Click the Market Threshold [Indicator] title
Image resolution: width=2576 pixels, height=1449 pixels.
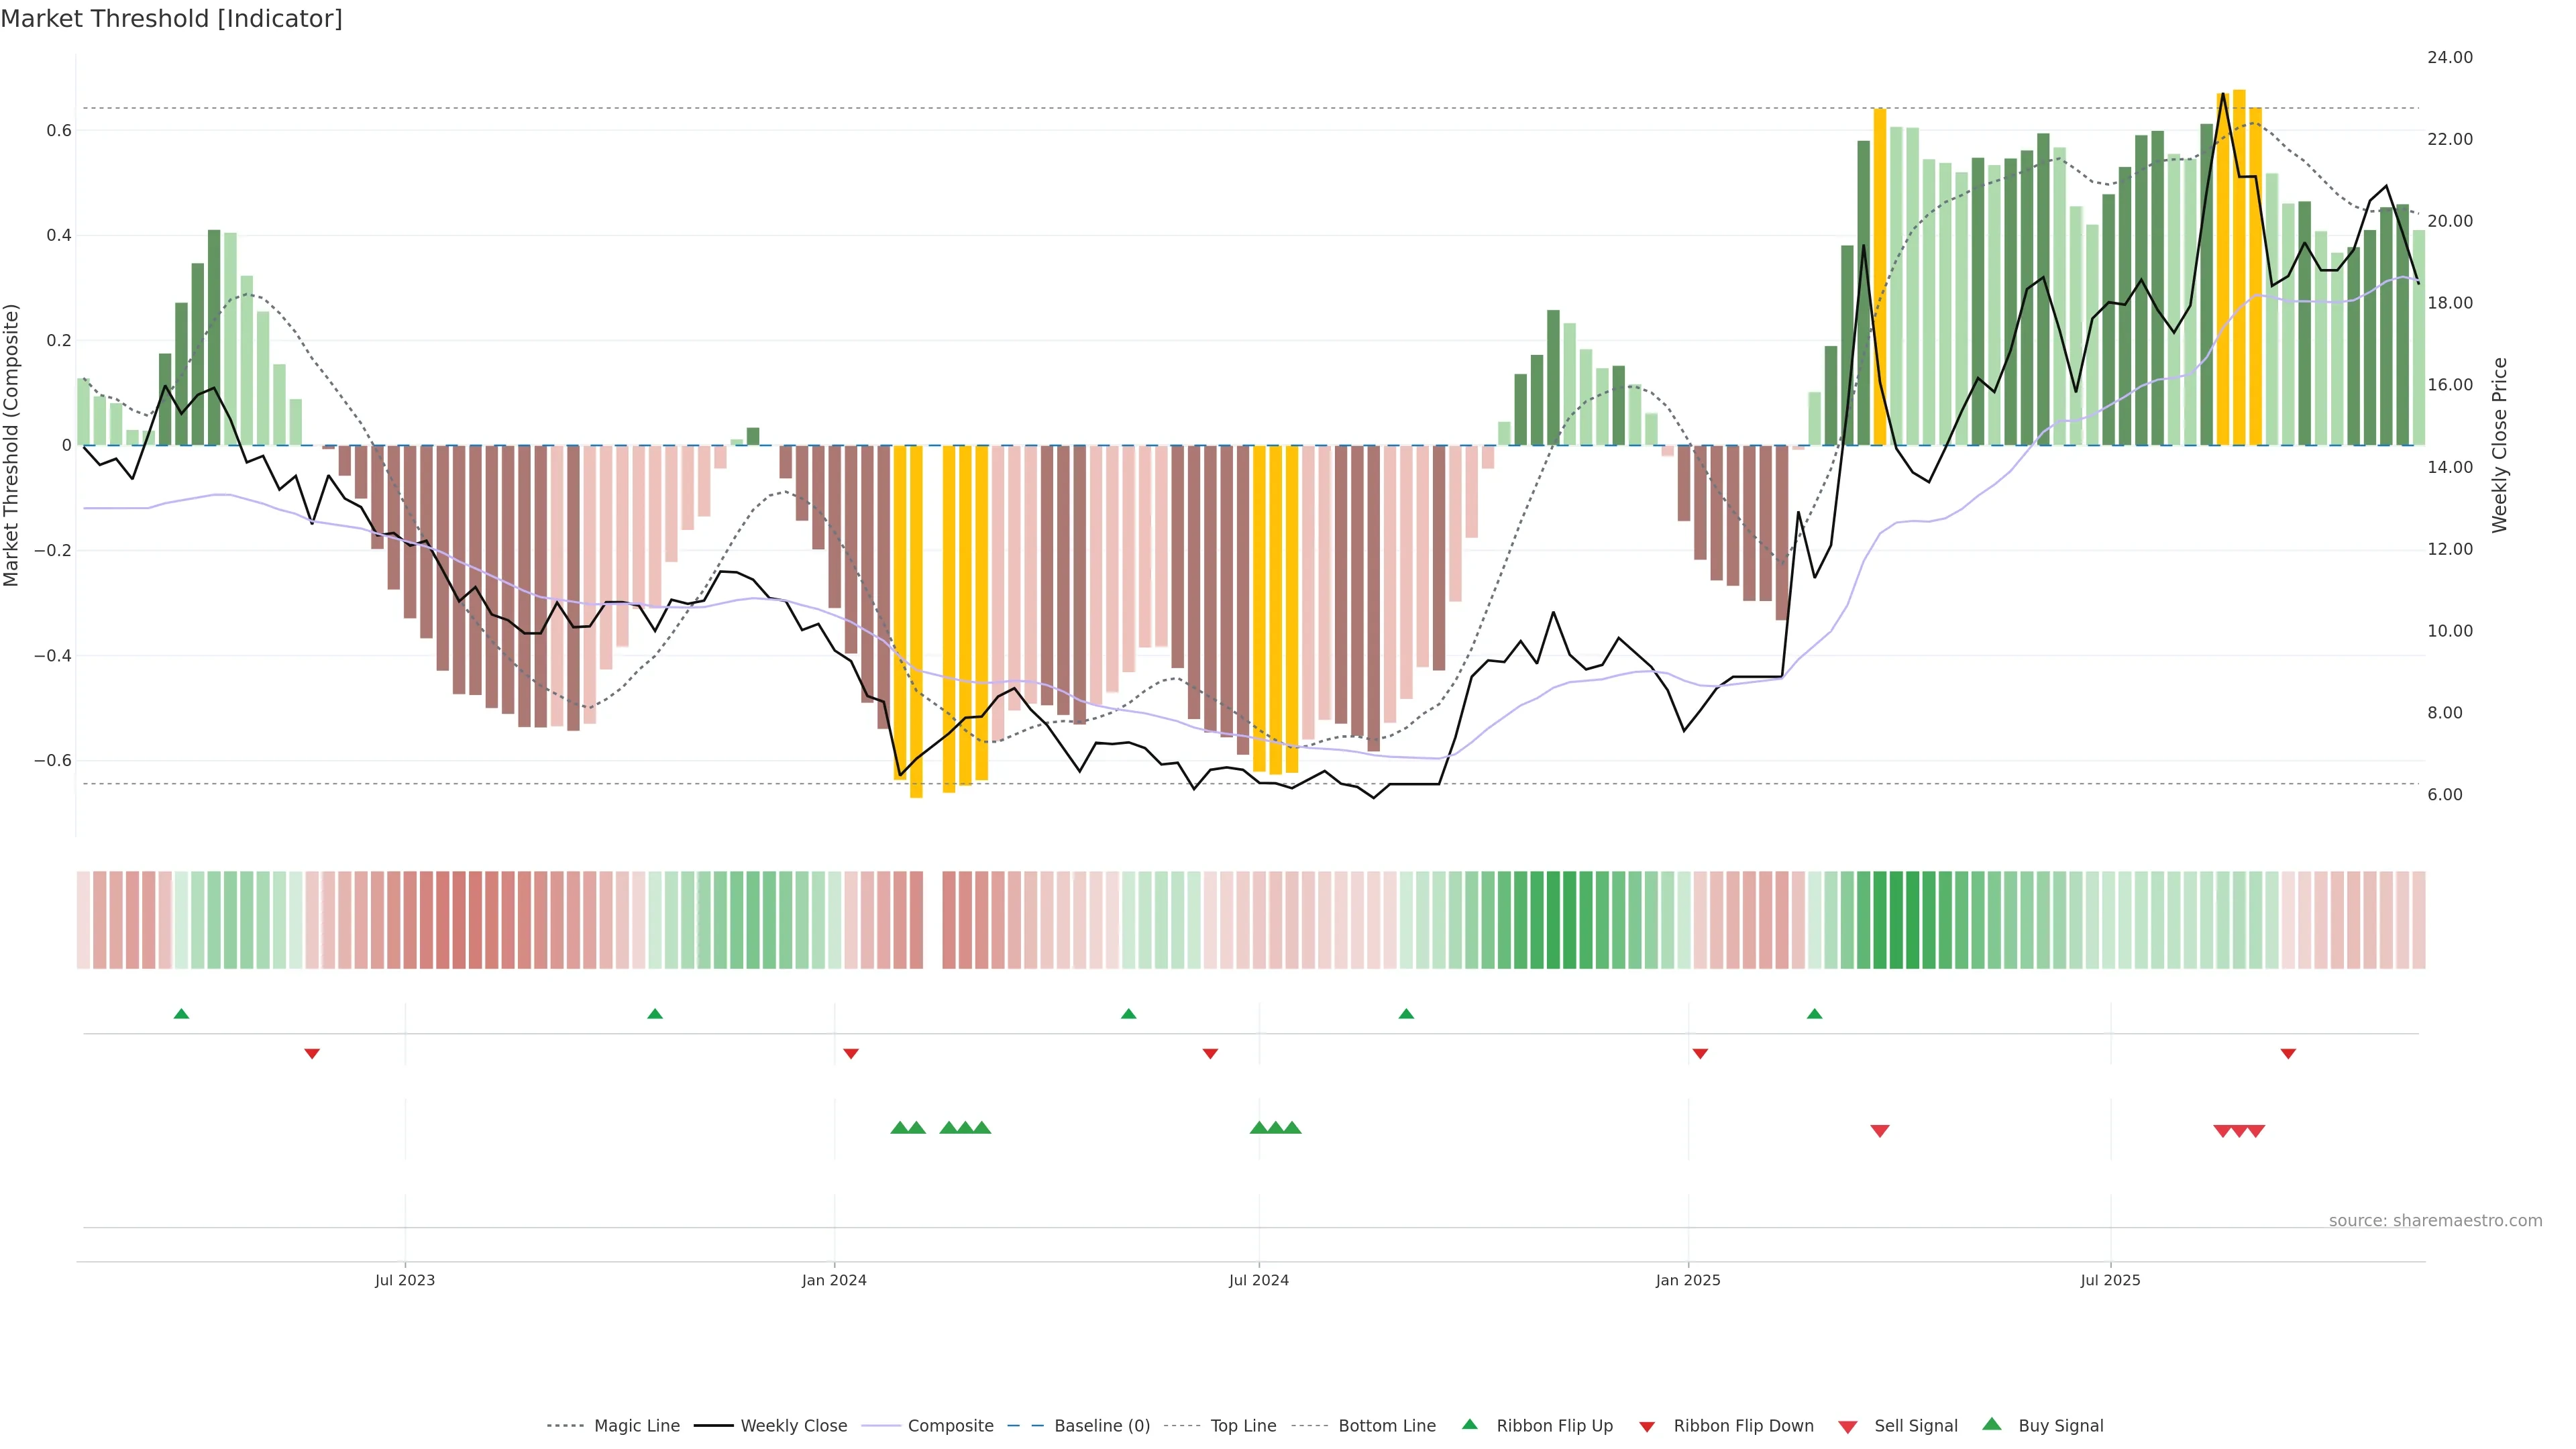pyautogui.click(x=171, y=19)
